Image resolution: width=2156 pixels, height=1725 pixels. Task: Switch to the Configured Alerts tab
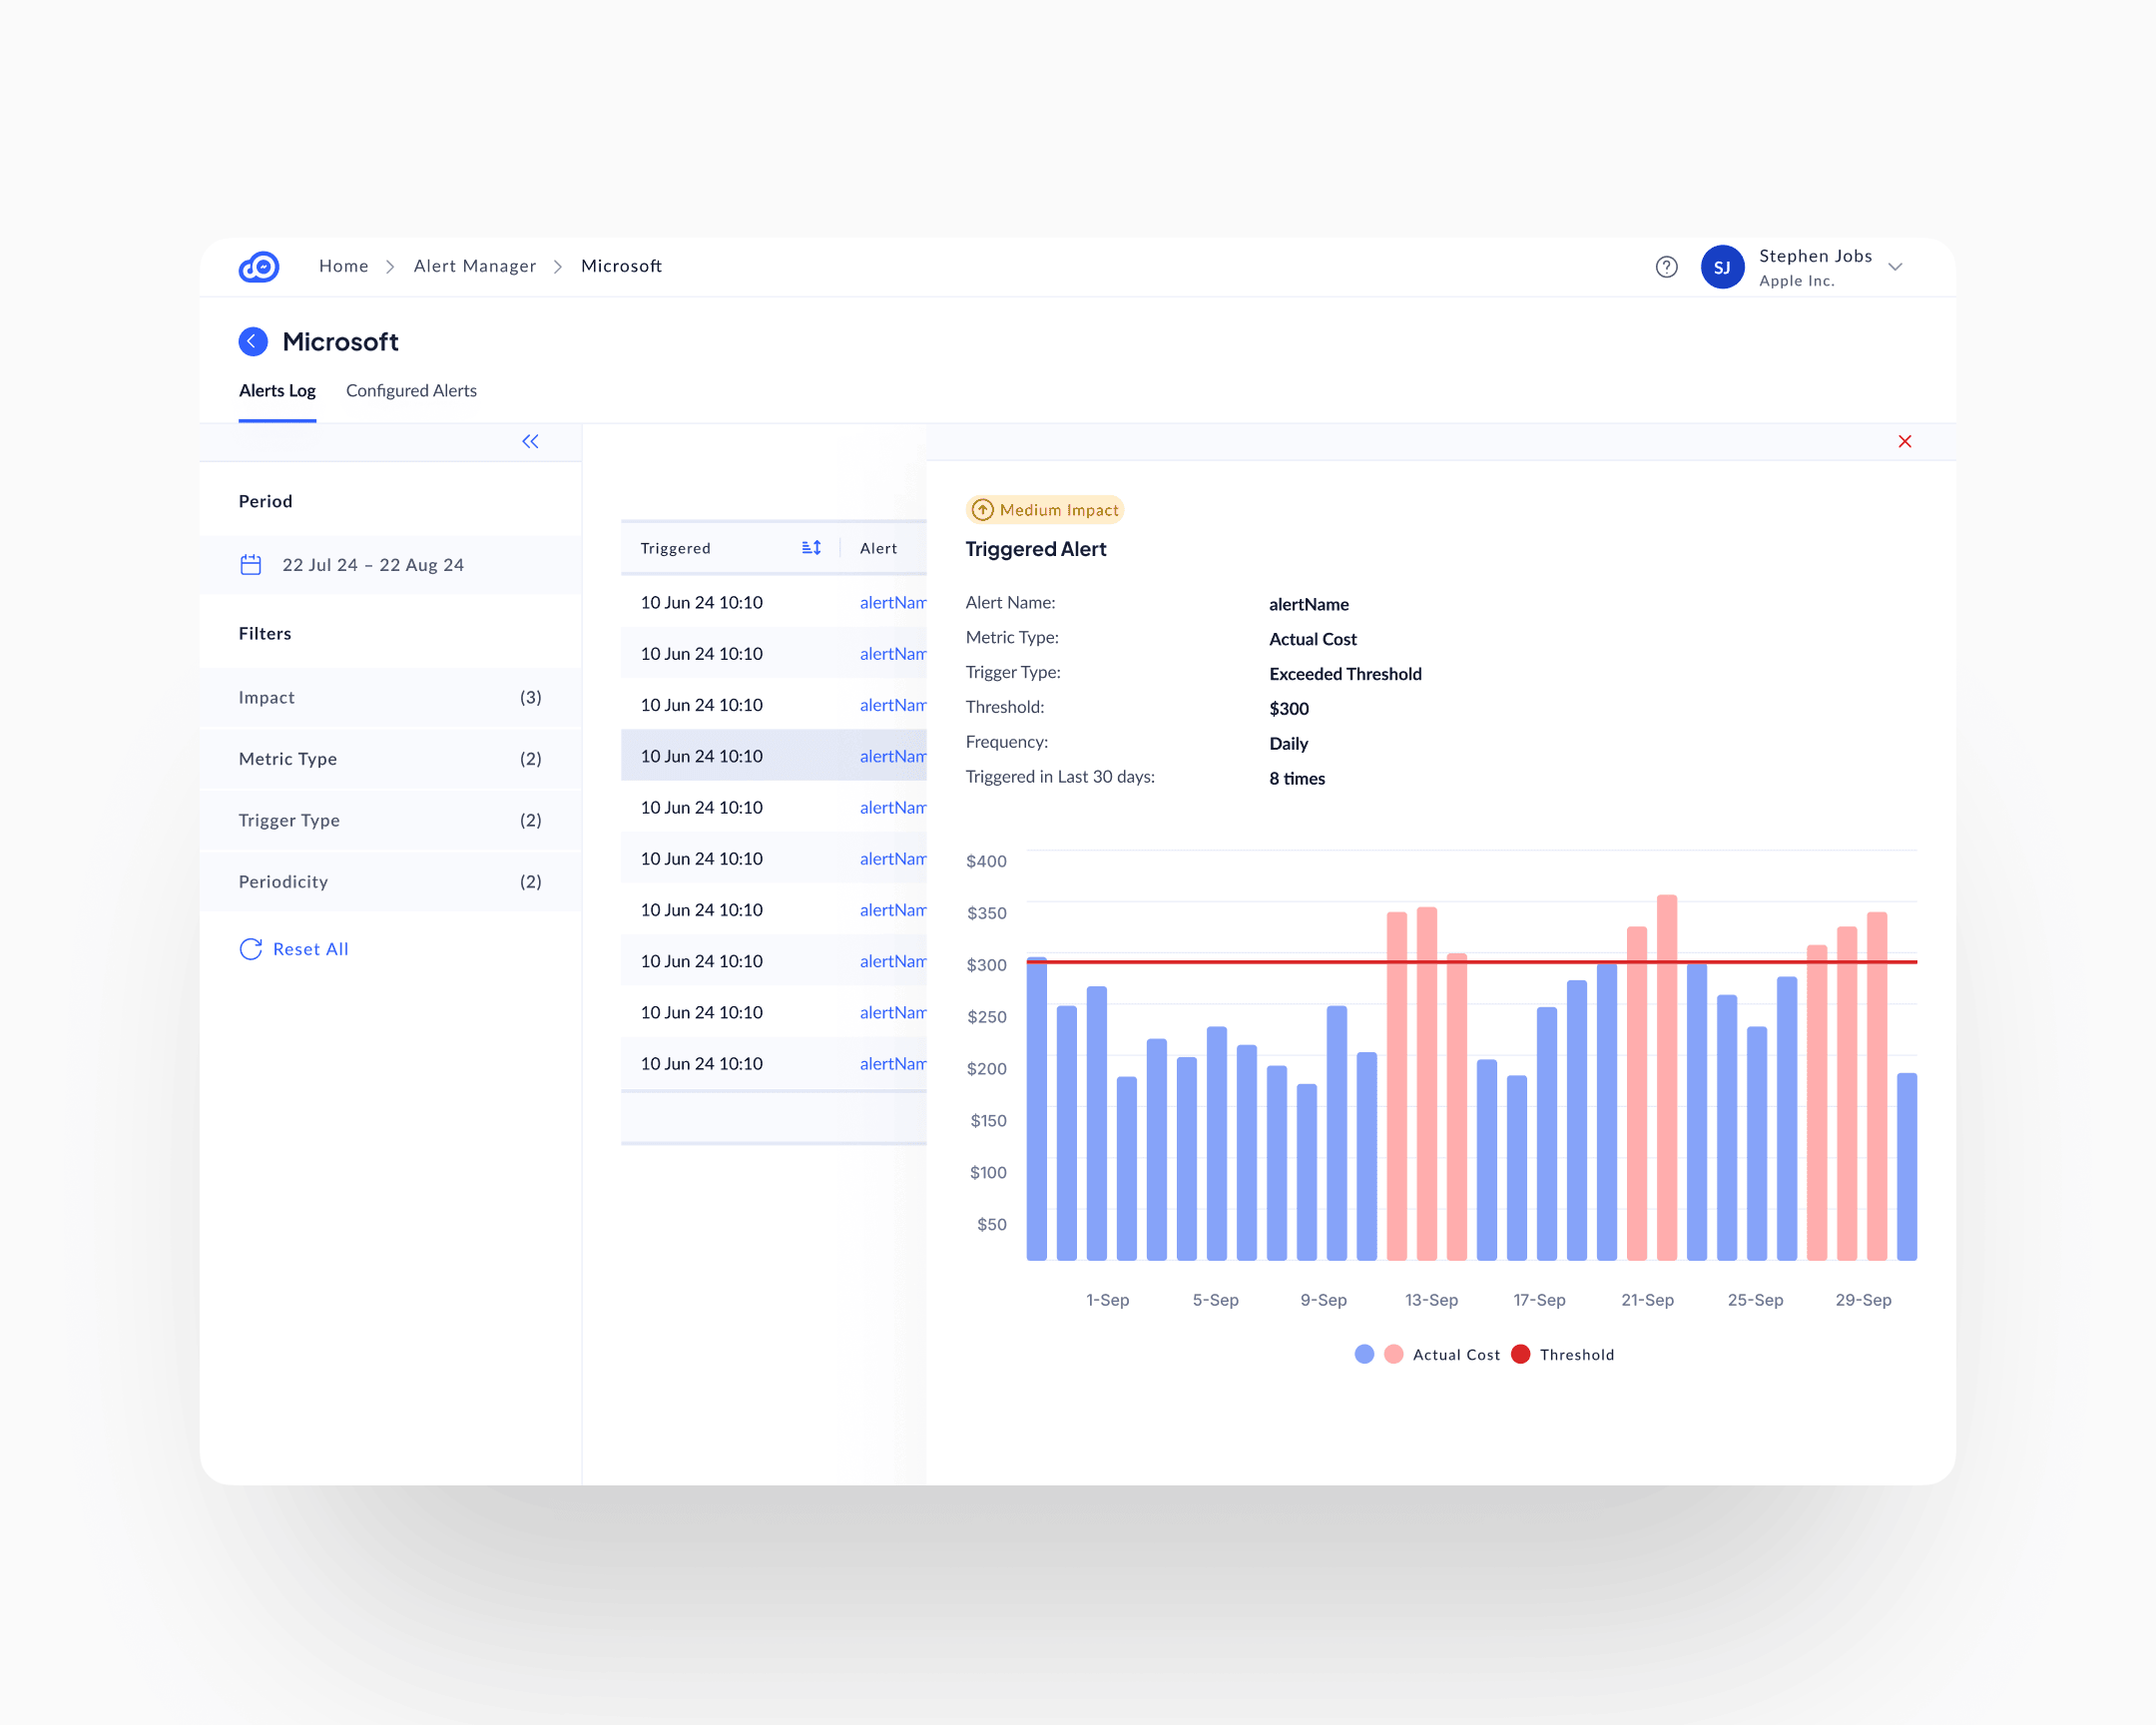pyautogui.click(x=411, y=391)
